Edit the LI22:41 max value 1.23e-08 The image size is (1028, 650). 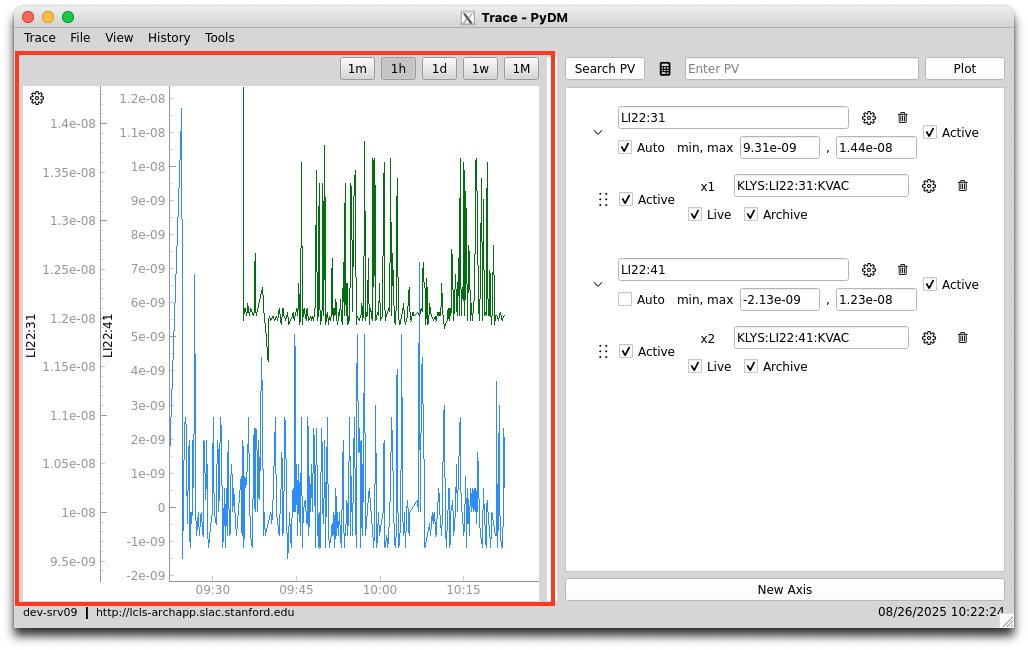click(876, 300)
